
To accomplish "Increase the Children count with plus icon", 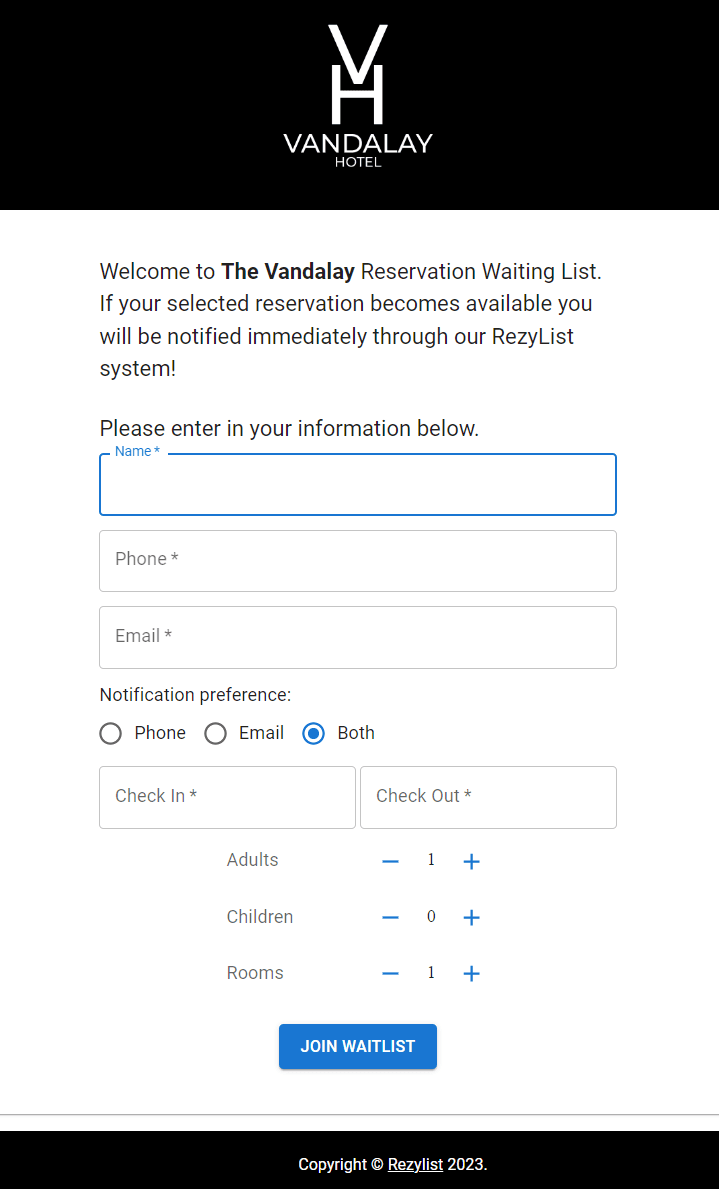I will click(x=472, y=917).
